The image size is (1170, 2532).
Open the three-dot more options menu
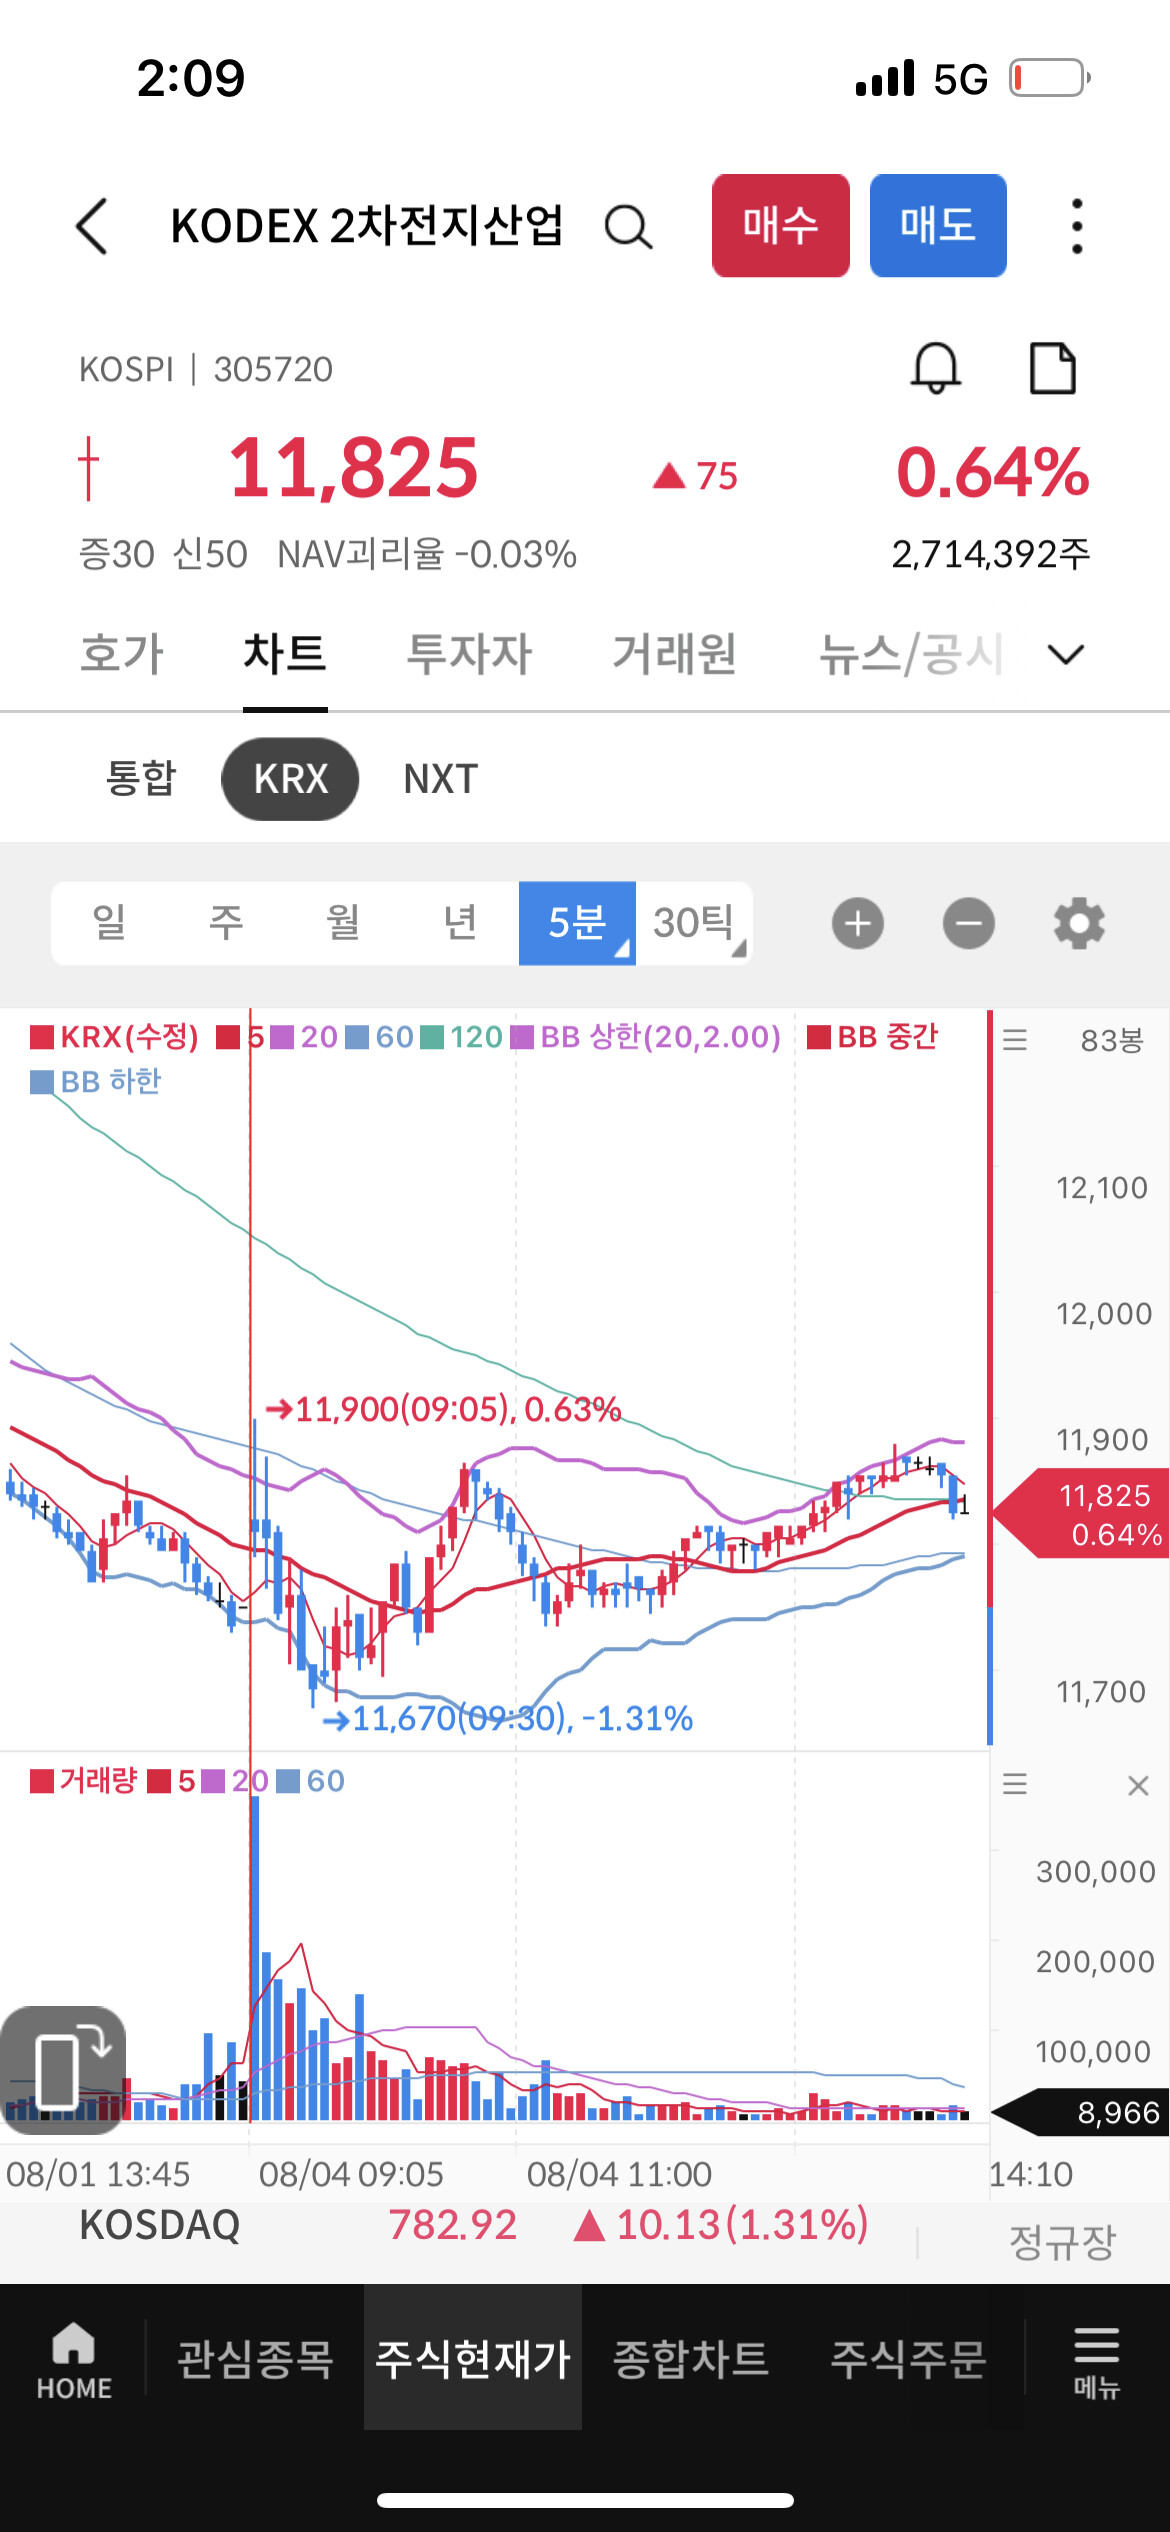click(x=1076, y=226)
